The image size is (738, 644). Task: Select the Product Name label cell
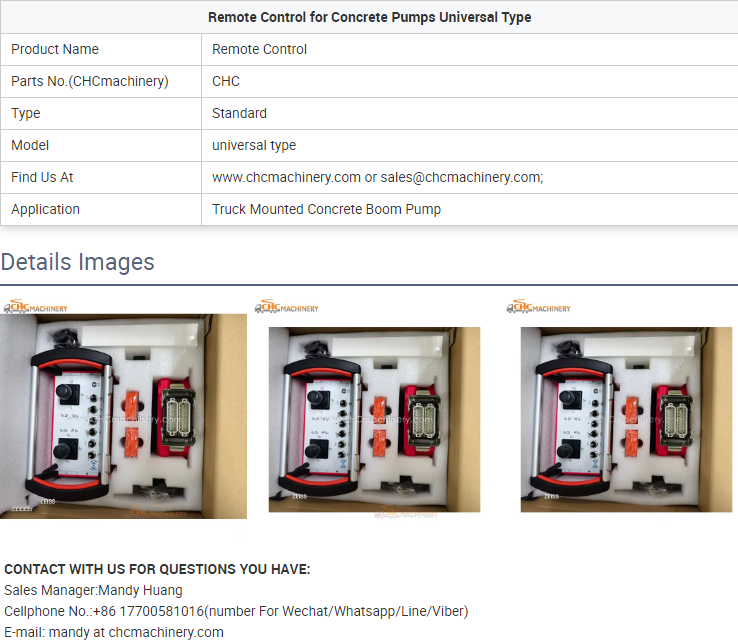tap(101, 49)
